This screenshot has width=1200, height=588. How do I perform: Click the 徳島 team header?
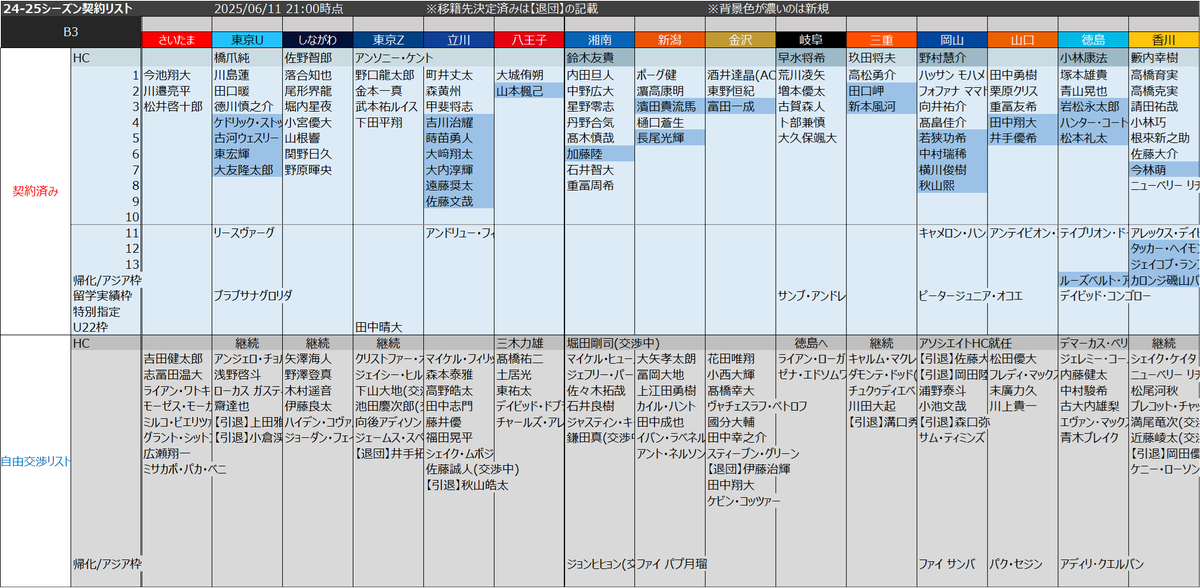tap(1092, 40)
